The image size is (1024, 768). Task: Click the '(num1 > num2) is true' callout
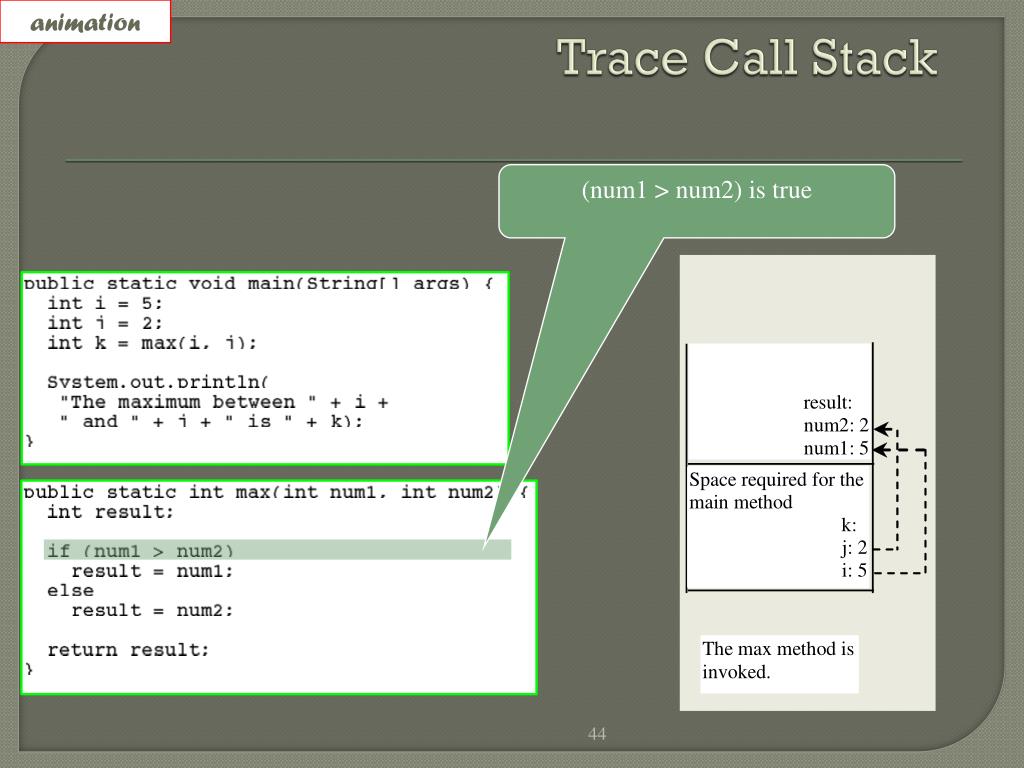pos(696,200)
